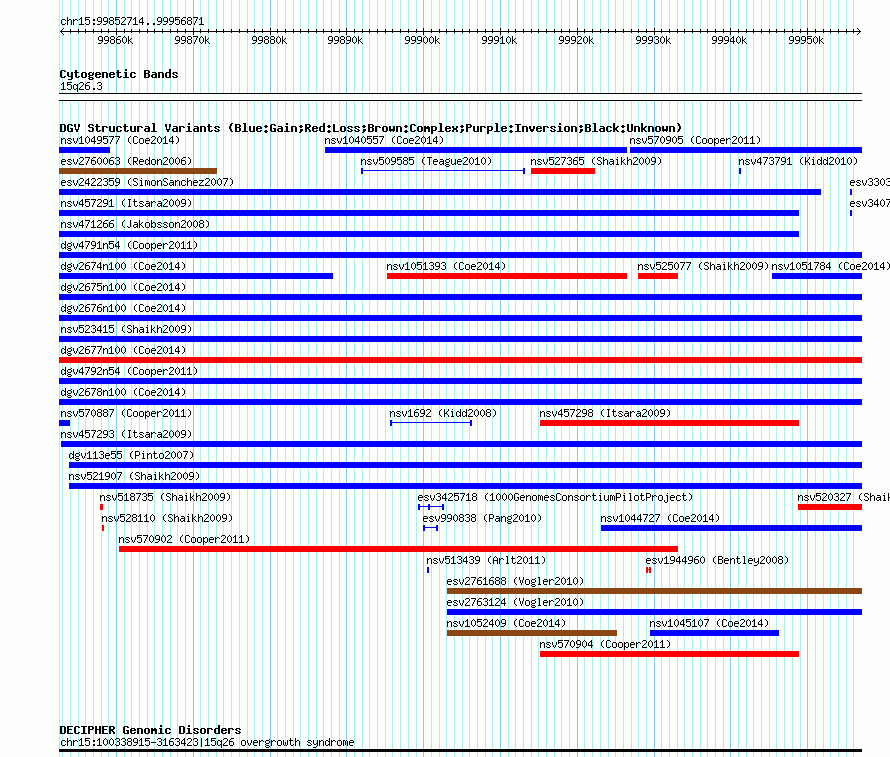
Task: Click esv990838 (Pang2010) variant label
Action: [482, 518]
